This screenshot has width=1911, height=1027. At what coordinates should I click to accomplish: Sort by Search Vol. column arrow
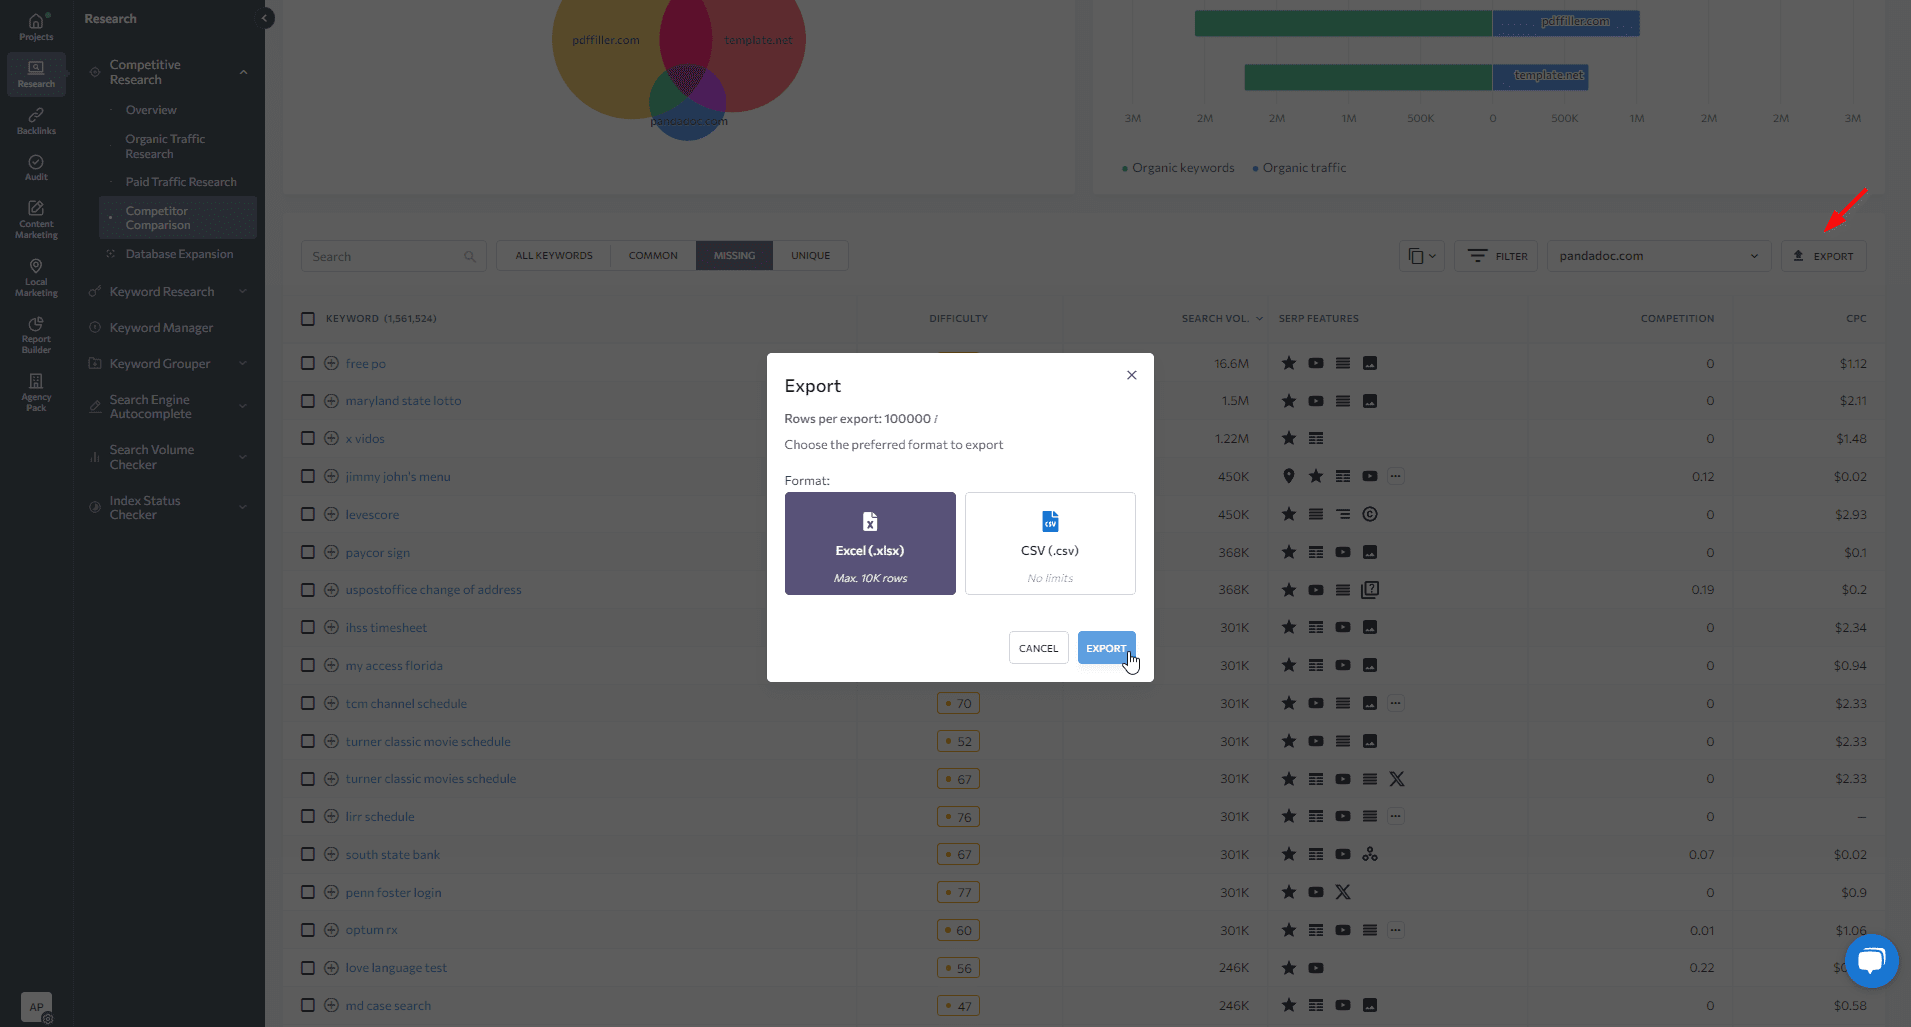click(1259, 319)
